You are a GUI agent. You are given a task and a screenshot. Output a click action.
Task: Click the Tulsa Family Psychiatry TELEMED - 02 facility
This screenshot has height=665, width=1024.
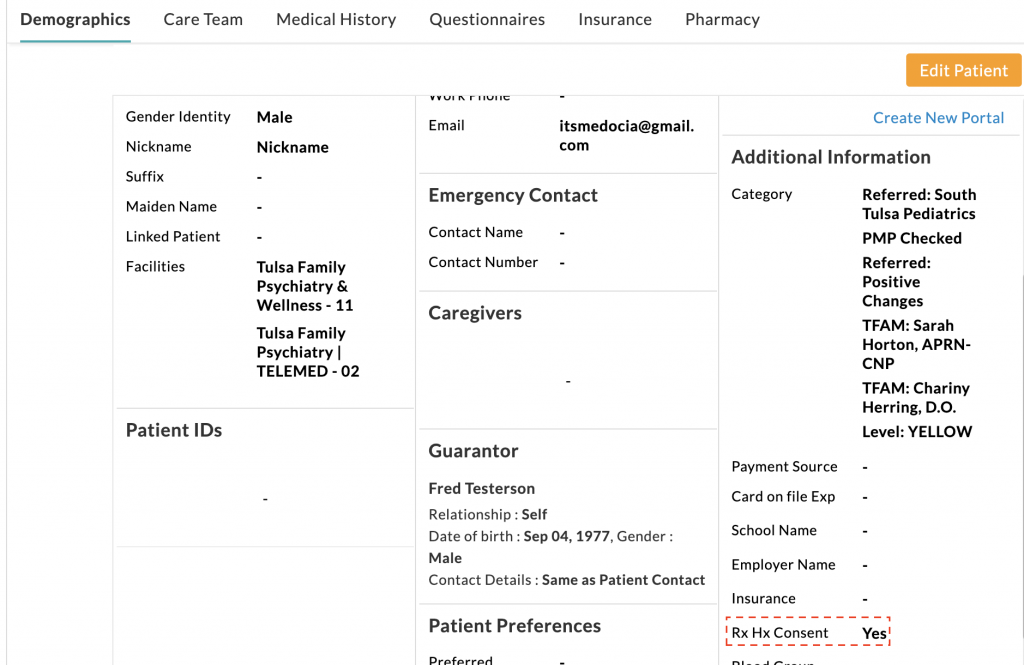click(x=307, y=352)
